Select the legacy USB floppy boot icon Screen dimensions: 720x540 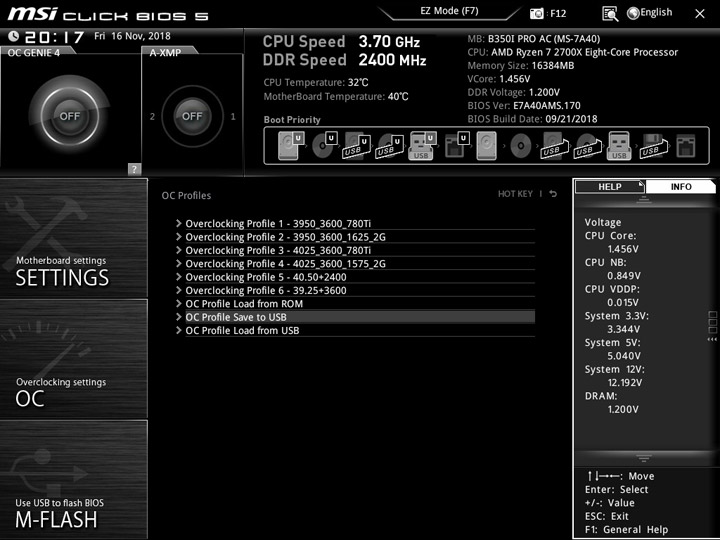[653, 146]
